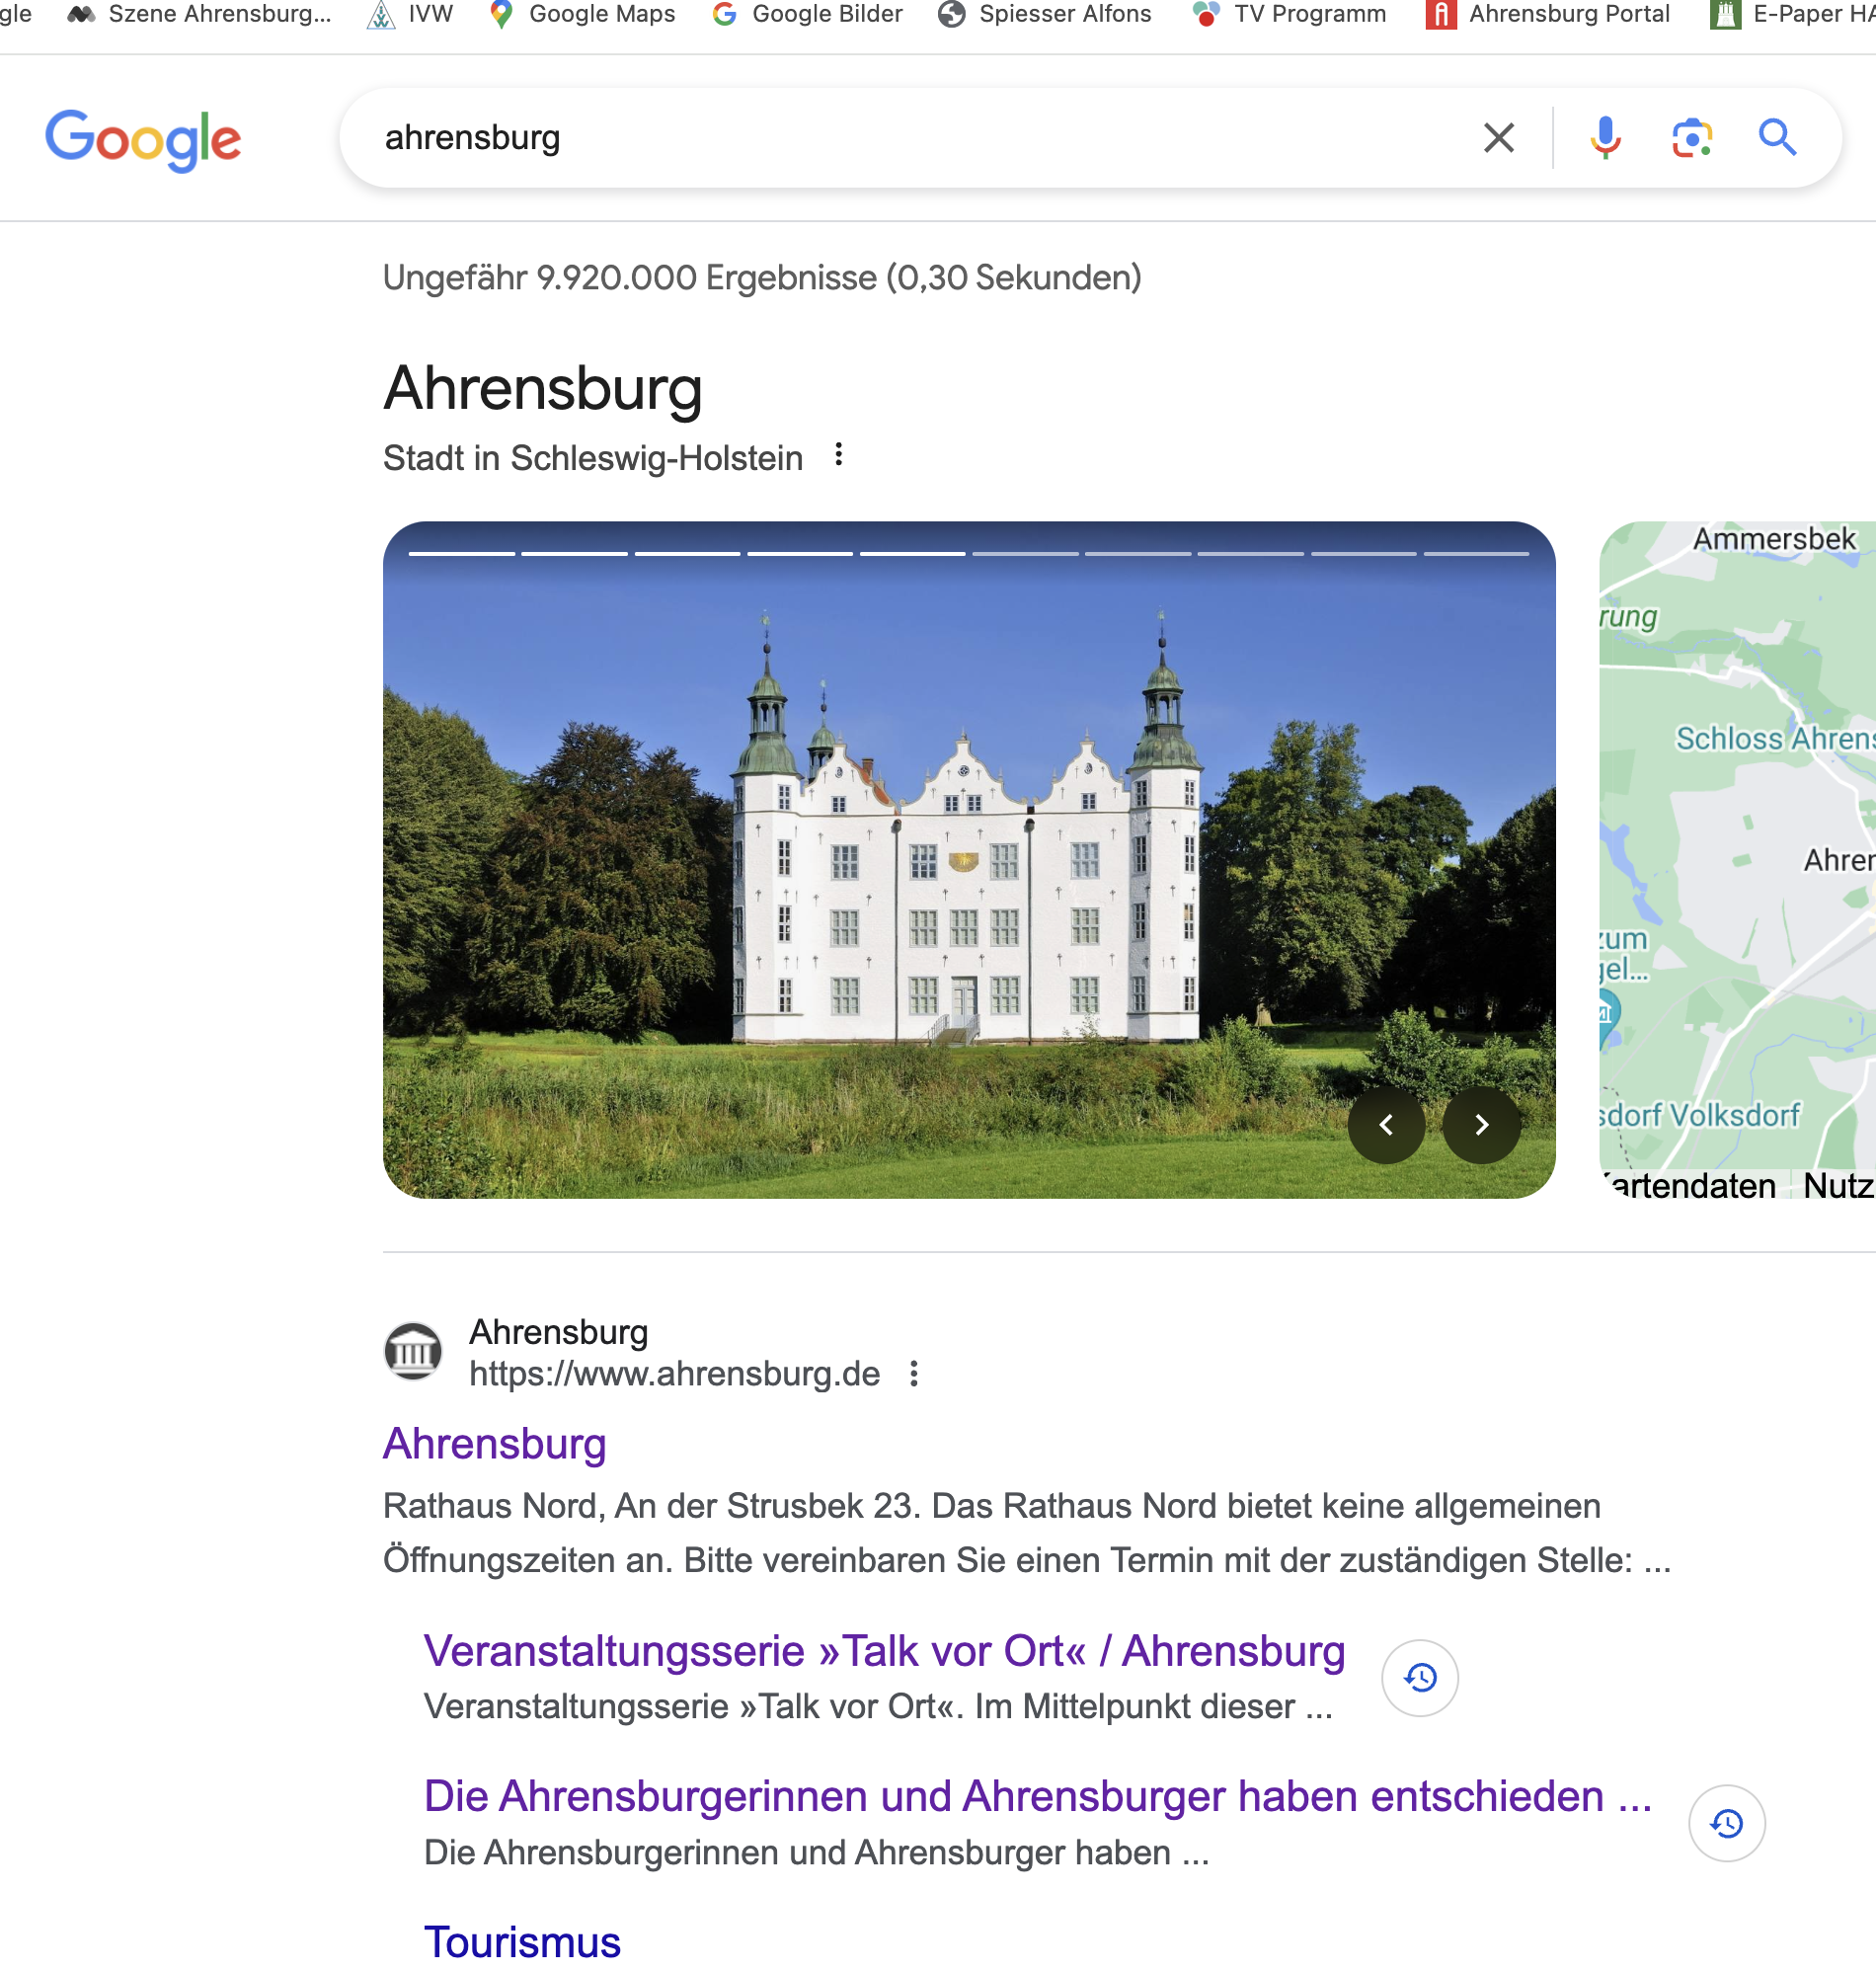Image resolution: width=1876 pixels, height=1971 pixels.
Task: Click the blue magnifier search icon
Action: pos(1777,137)
